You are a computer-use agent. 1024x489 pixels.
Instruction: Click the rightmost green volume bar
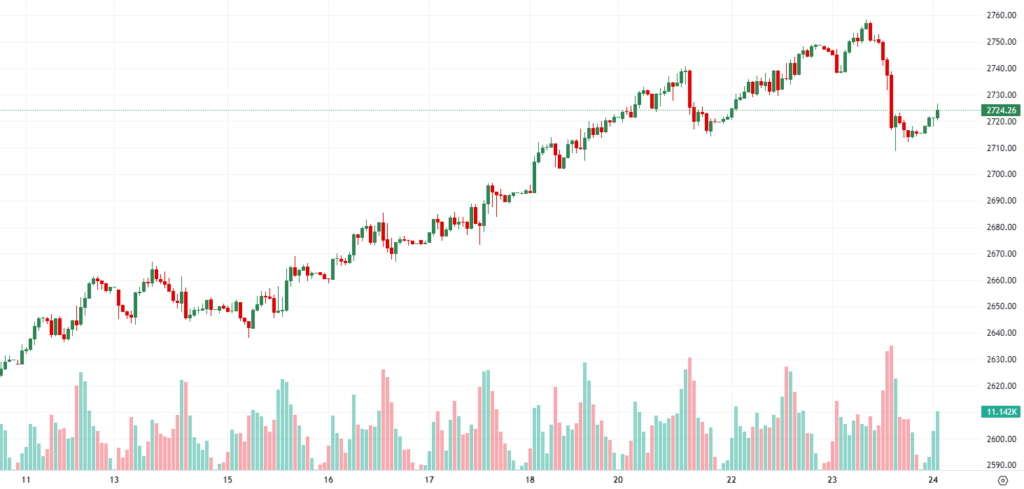tap(938, 440)
